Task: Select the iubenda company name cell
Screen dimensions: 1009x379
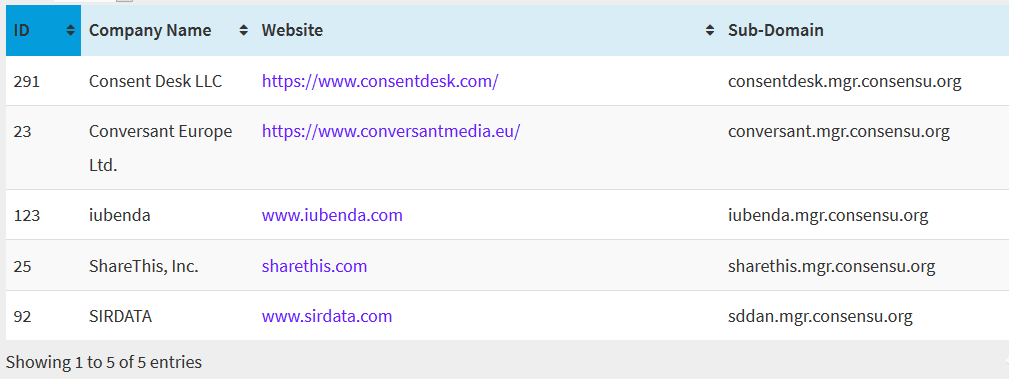Action: [x=167, y=215]
